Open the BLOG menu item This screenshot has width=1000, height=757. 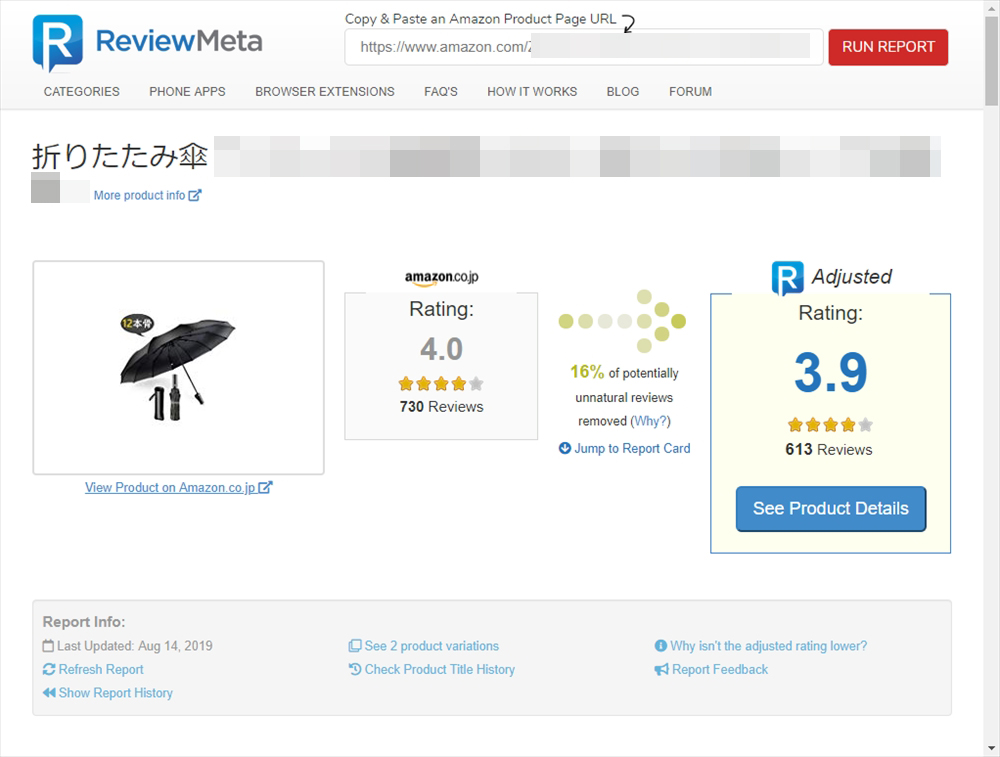pos(622,92)
